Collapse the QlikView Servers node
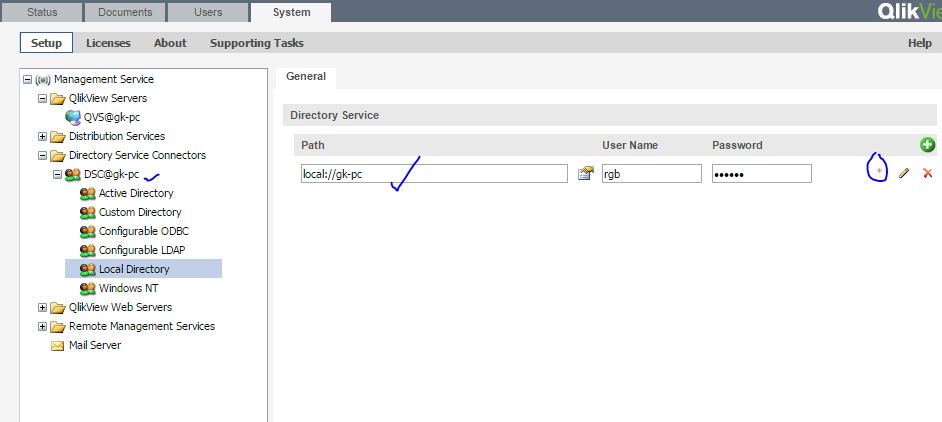942x422 pixels. 42,98
